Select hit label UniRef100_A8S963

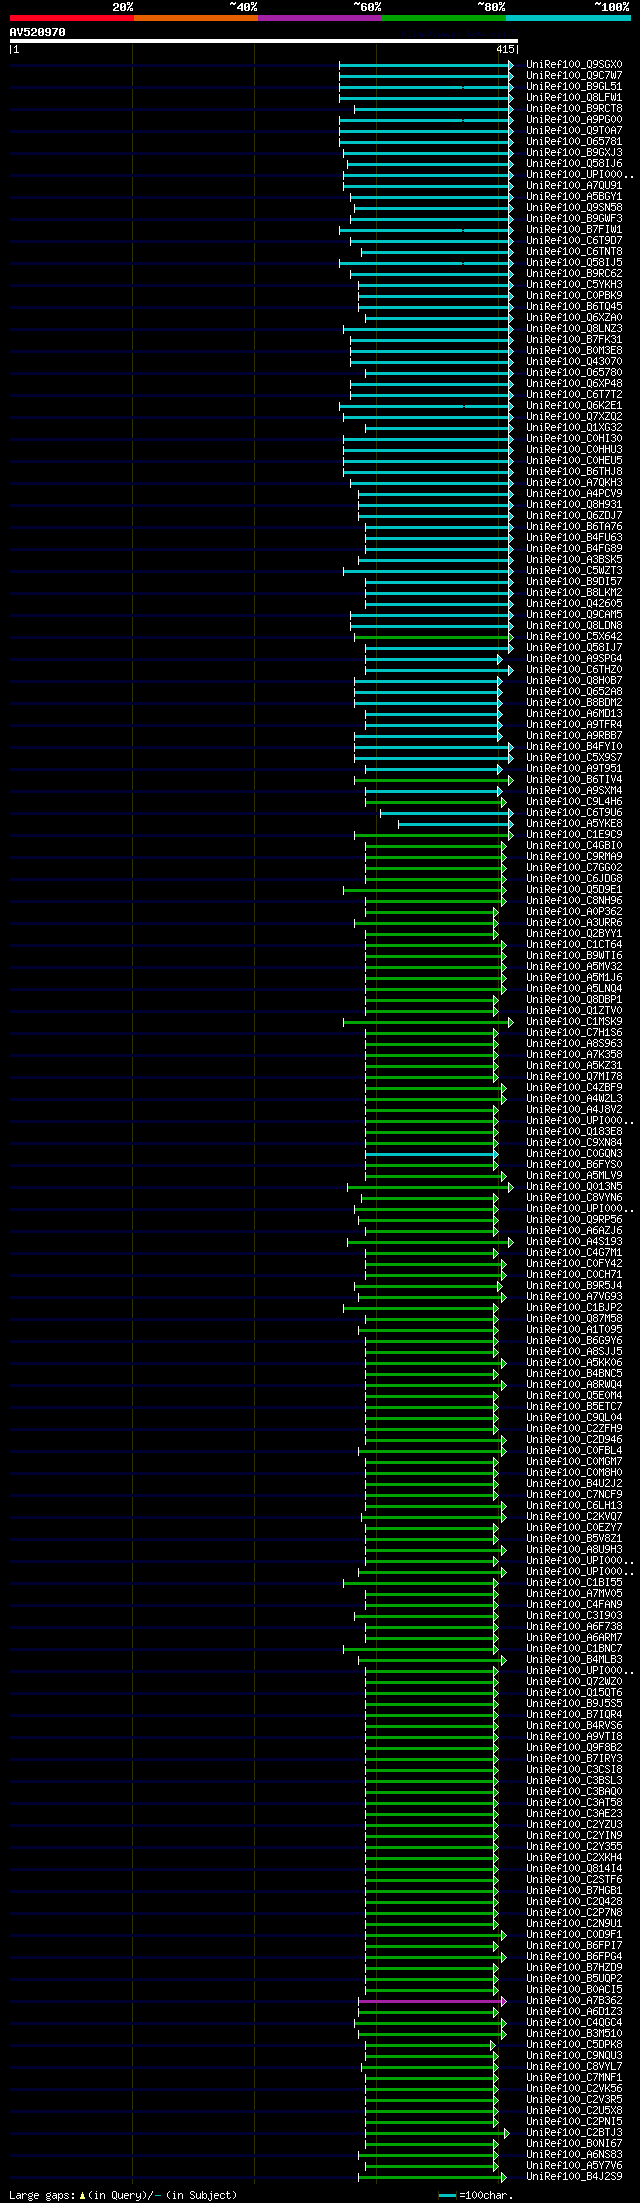(x=574, y=1043)
